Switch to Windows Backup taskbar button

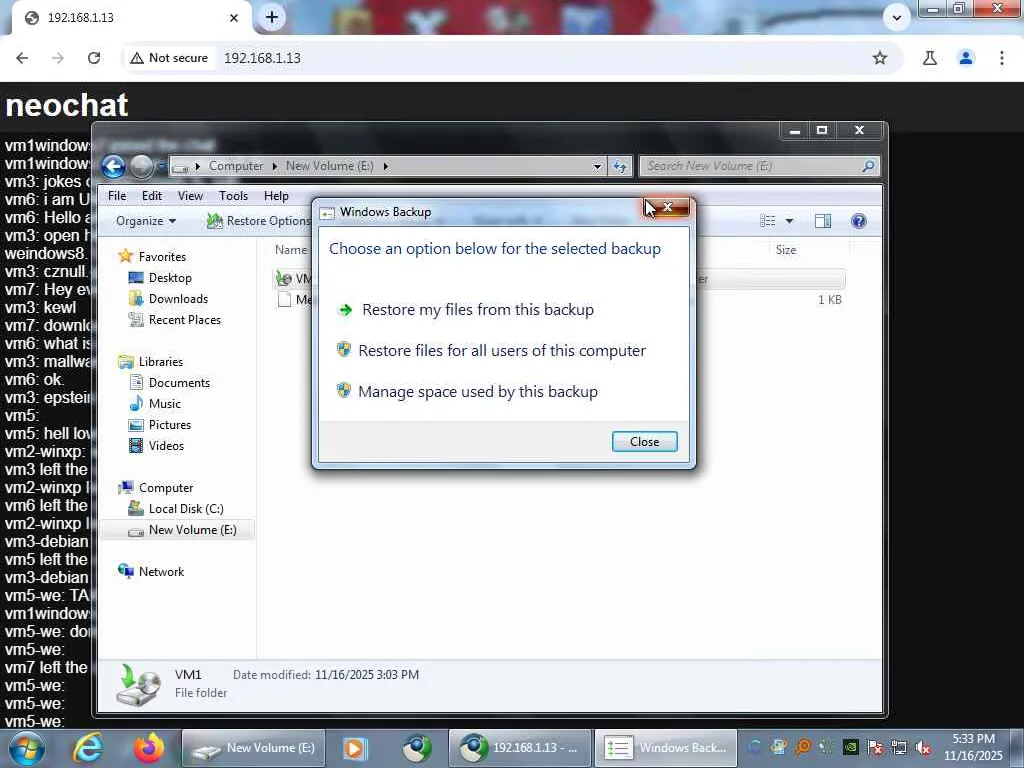click(x=665, y=748)
